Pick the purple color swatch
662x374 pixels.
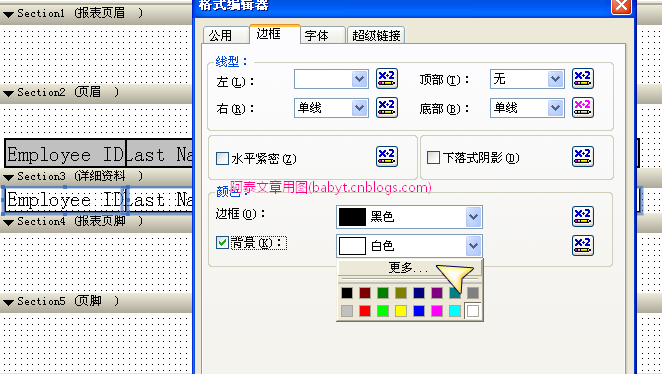click(437, 293)
